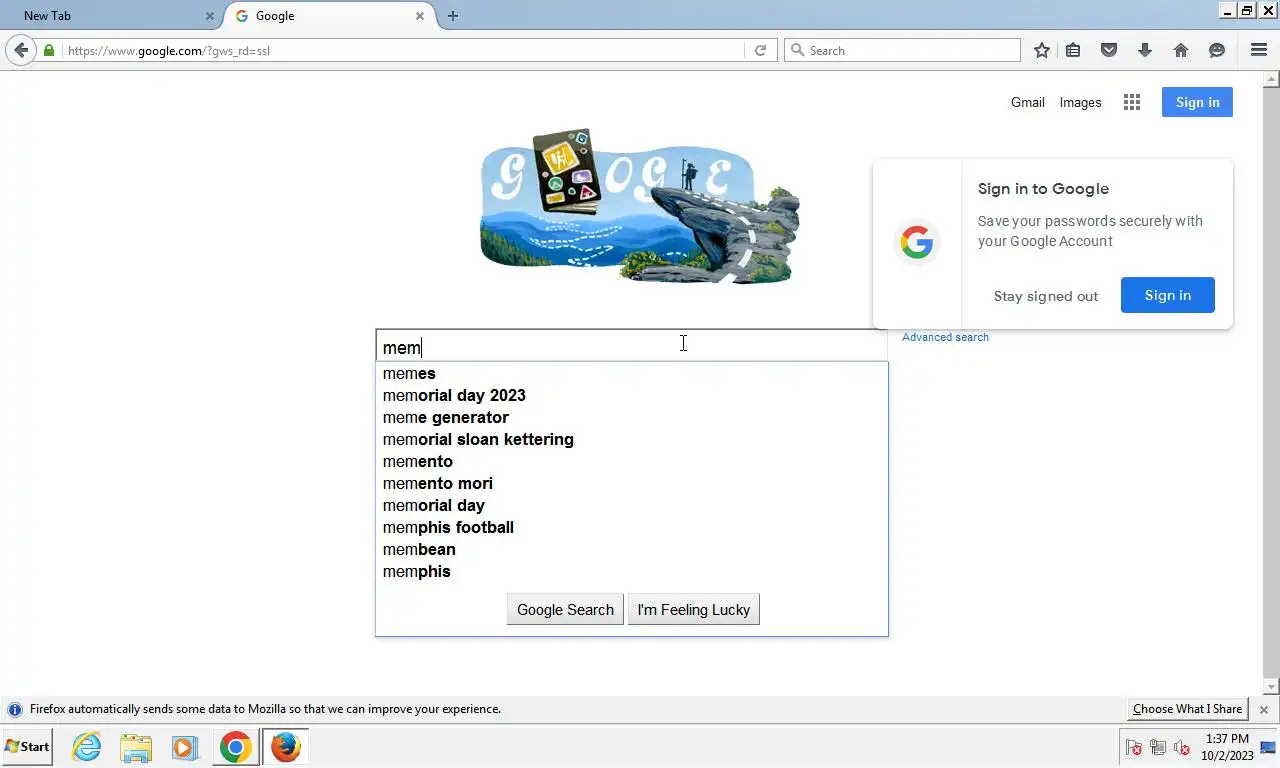Open the Gmail link

tap(1027, 102)
